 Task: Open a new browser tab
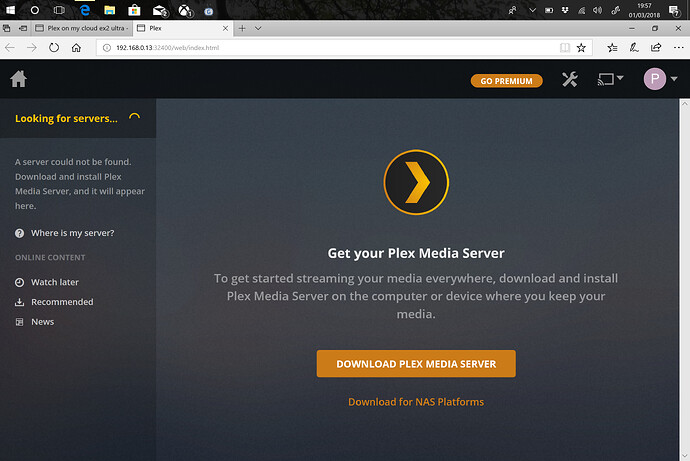point(242,28)
